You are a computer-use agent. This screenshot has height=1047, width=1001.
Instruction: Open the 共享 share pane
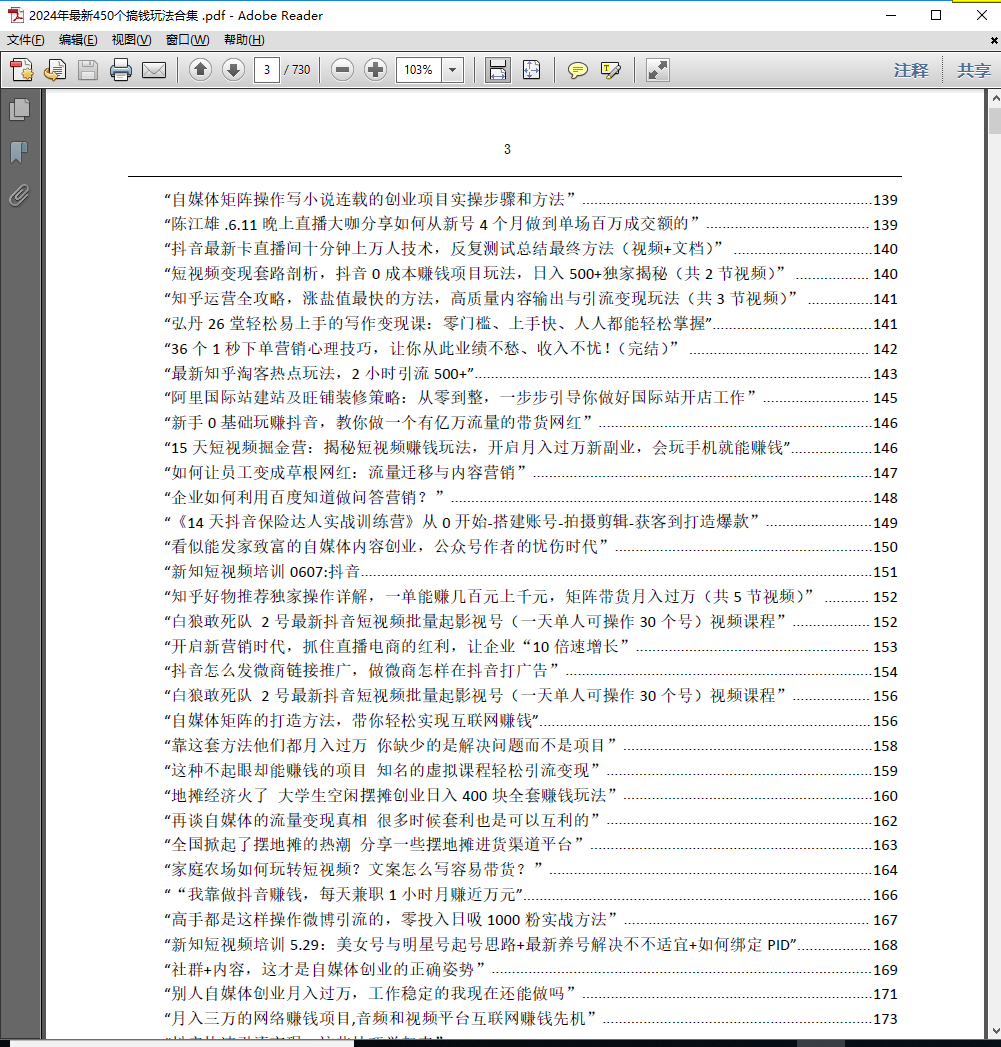(973, 70)
